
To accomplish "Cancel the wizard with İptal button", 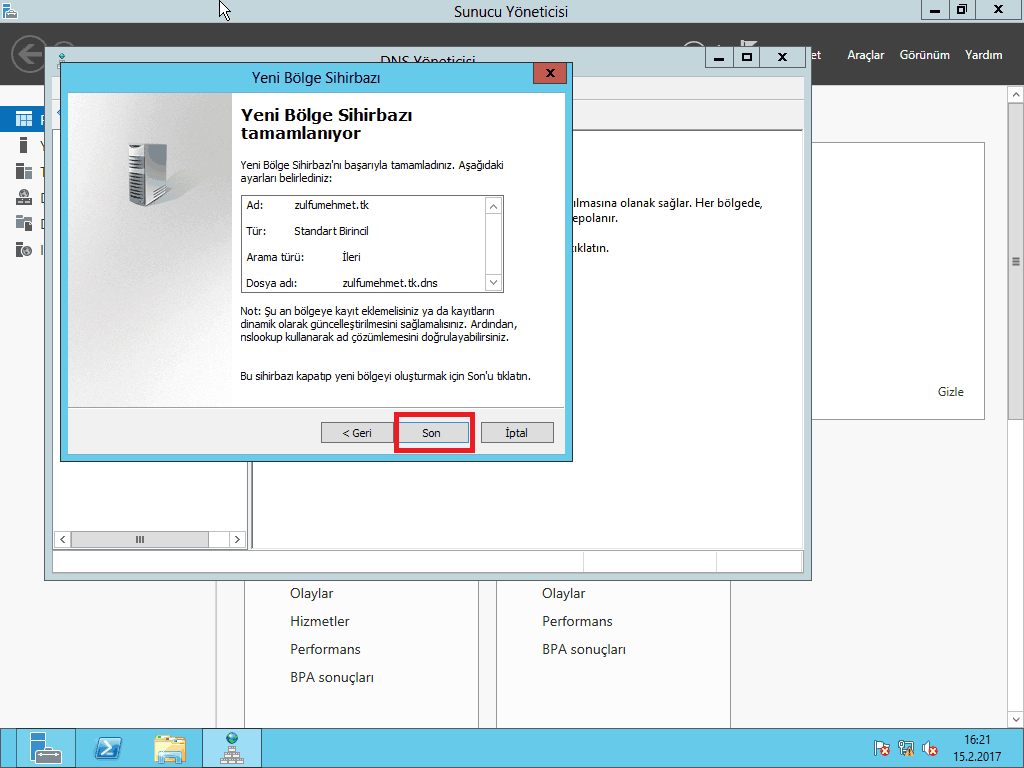I will (517, 432).
